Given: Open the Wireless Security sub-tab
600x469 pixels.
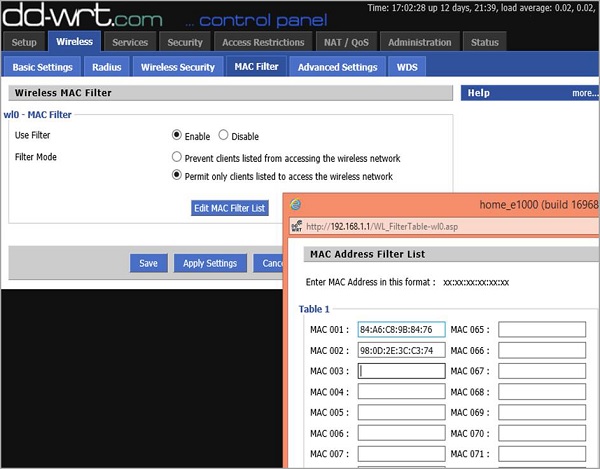Looking at the screenshot, I should point(177,67).
